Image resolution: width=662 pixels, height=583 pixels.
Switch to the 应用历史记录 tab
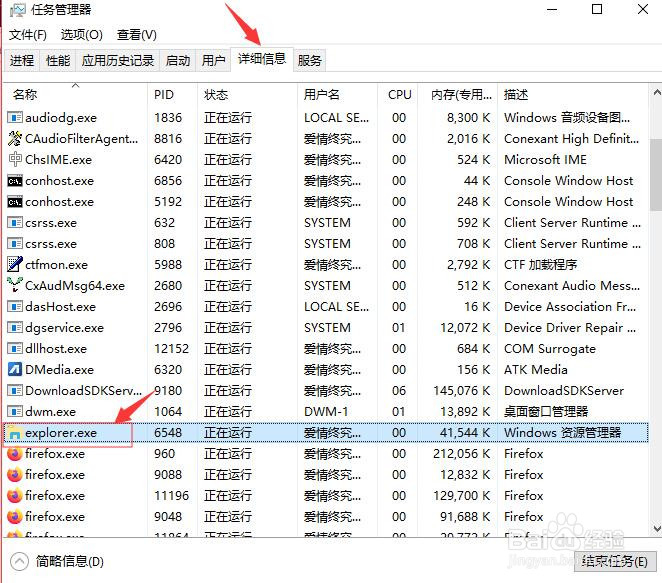coord(118,60)
